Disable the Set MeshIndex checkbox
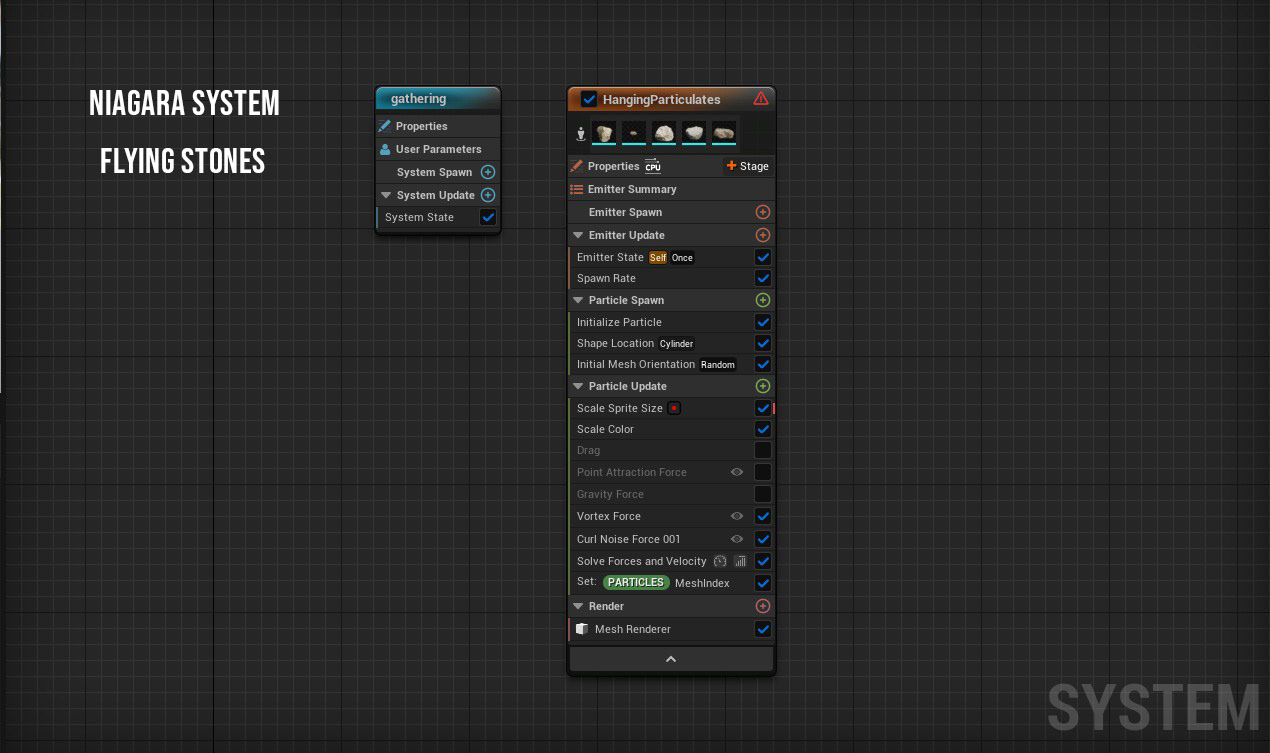 pos(763,583)
